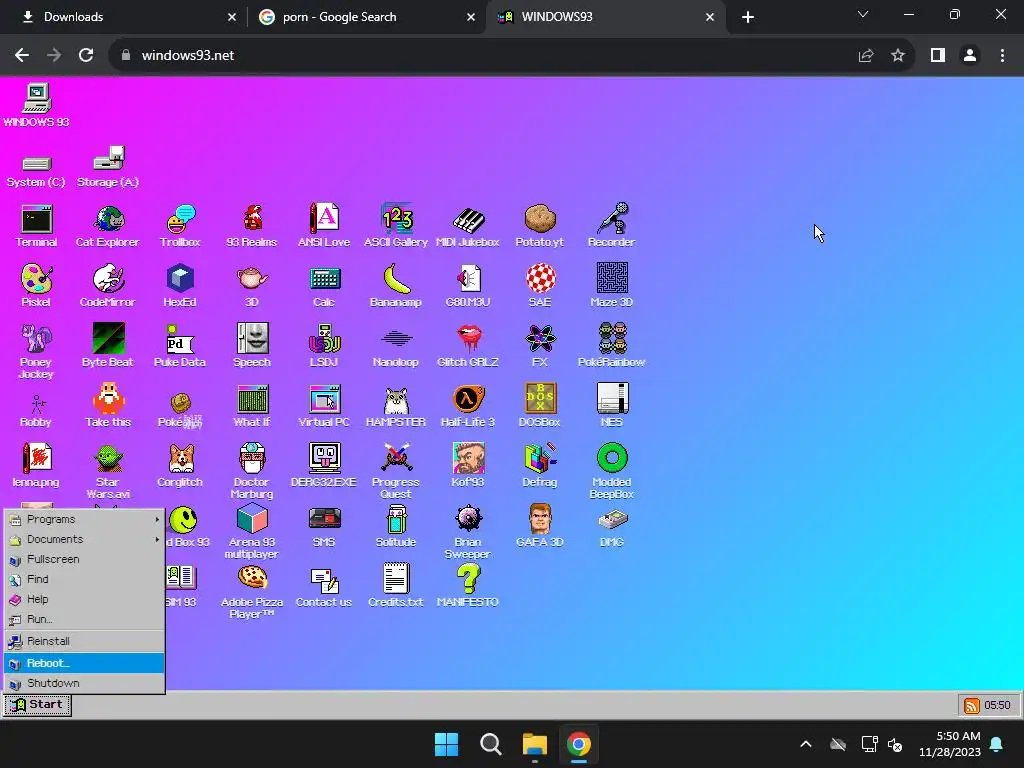1024x768 pixels.
Task: Click the 05:50 taskbar clock
Action: click(x=997, y=705)
